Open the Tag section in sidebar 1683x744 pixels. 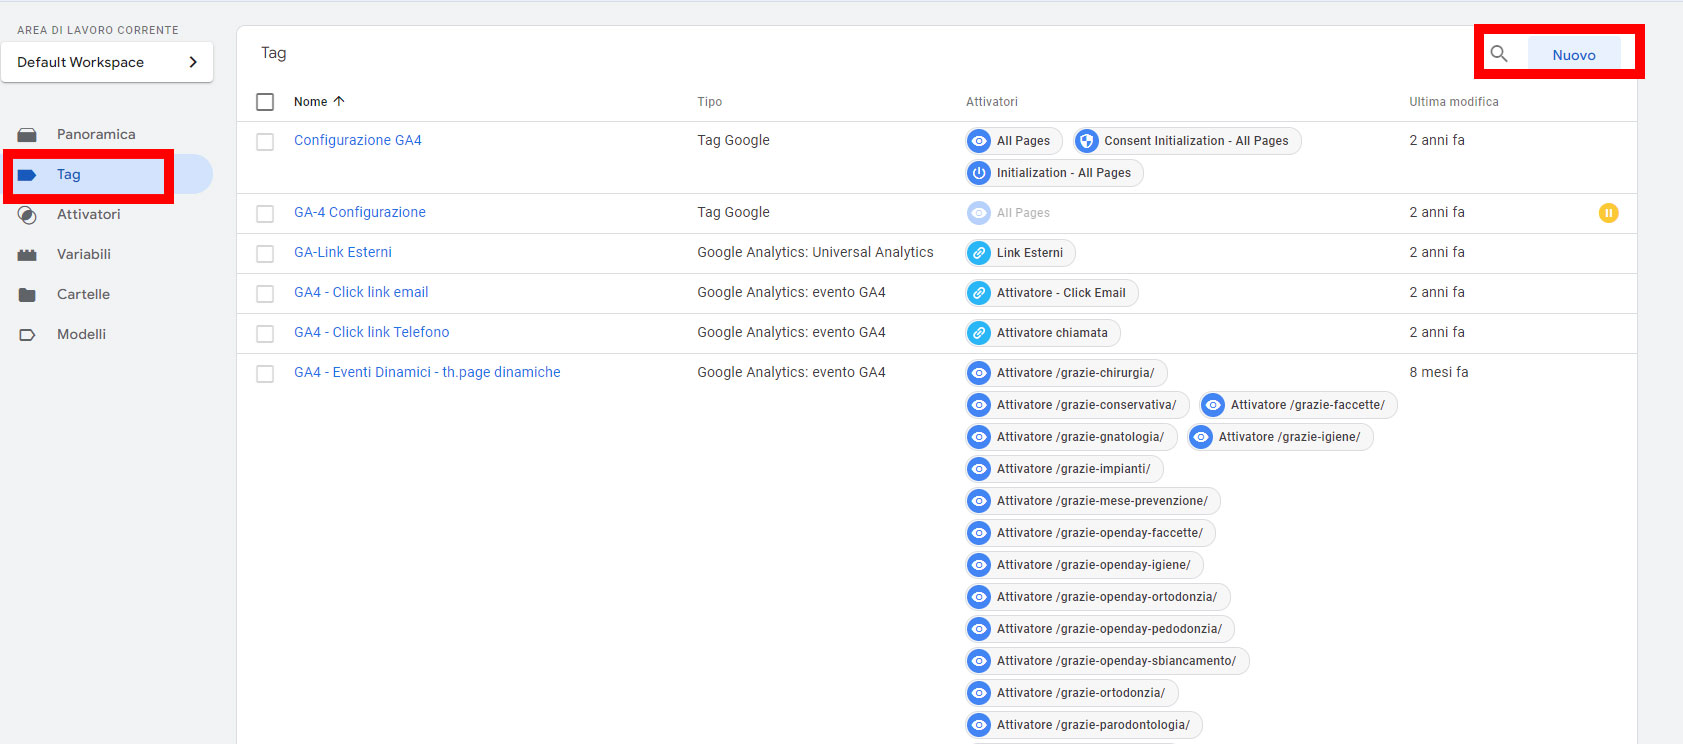coord(68,175)
